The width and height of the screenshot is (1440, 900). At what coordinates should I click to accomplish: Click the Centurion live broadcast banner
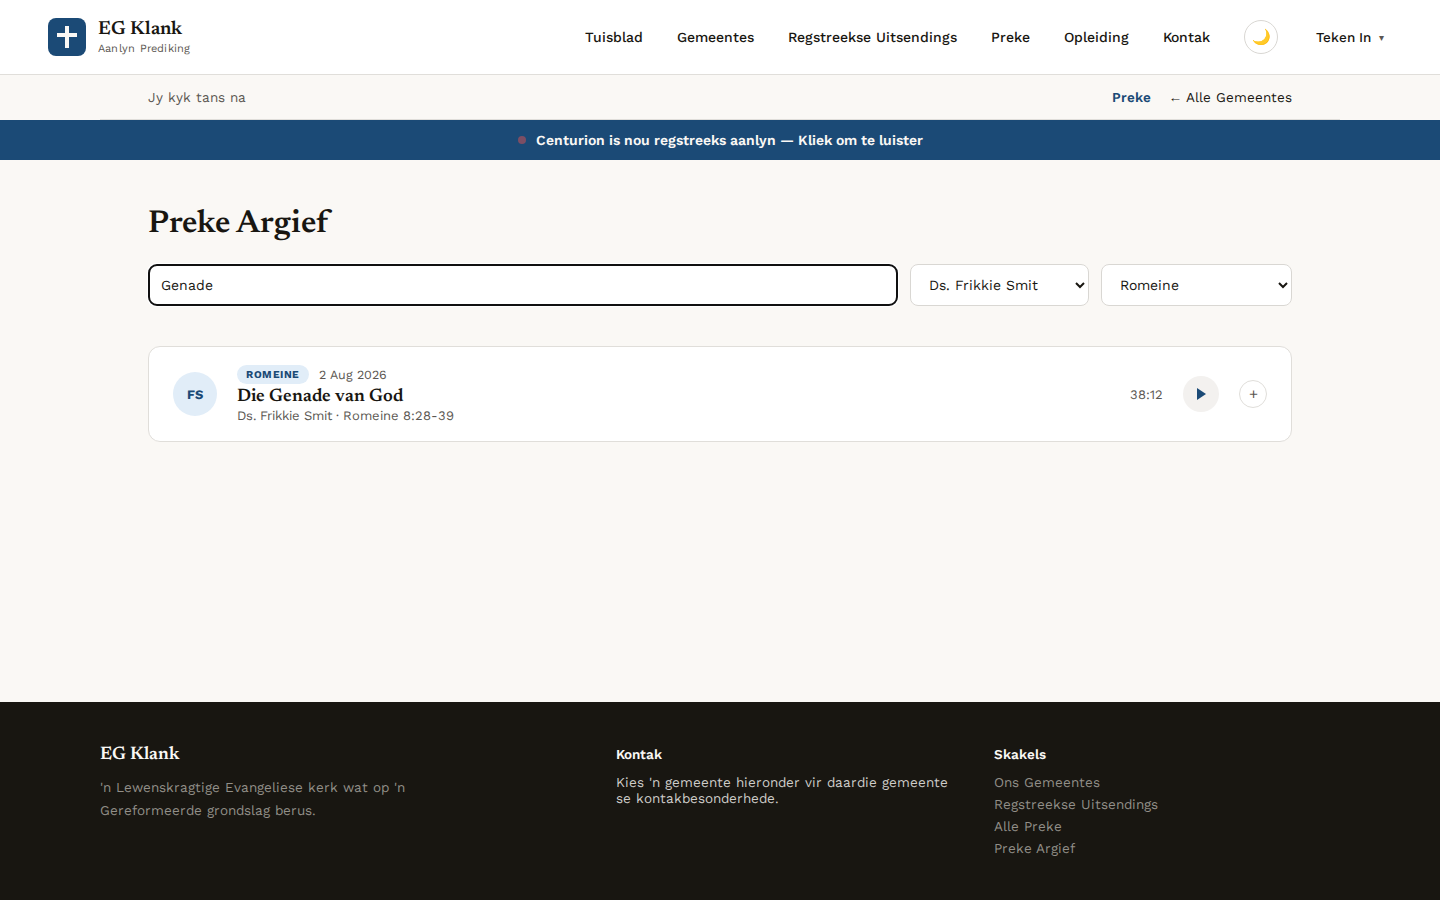pos(720,140)
